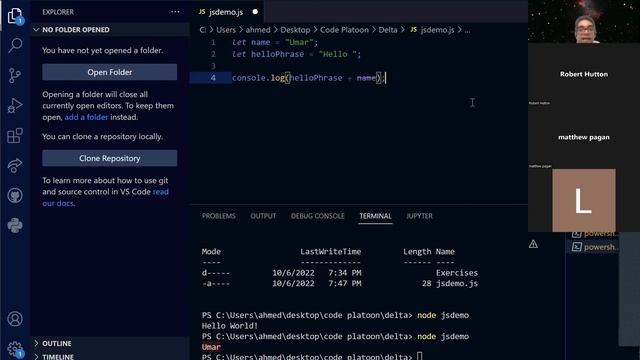Click 'jsdemo.js' in the terminal listing
The image size is (640, 360).
pyautogui.click(x=457, y=283)
